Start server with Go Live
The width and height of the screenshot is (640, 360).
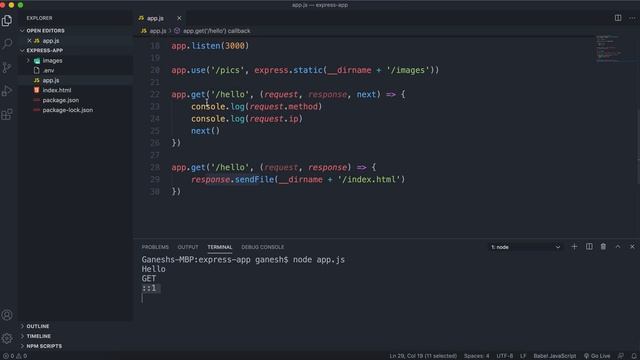point(597,356)
